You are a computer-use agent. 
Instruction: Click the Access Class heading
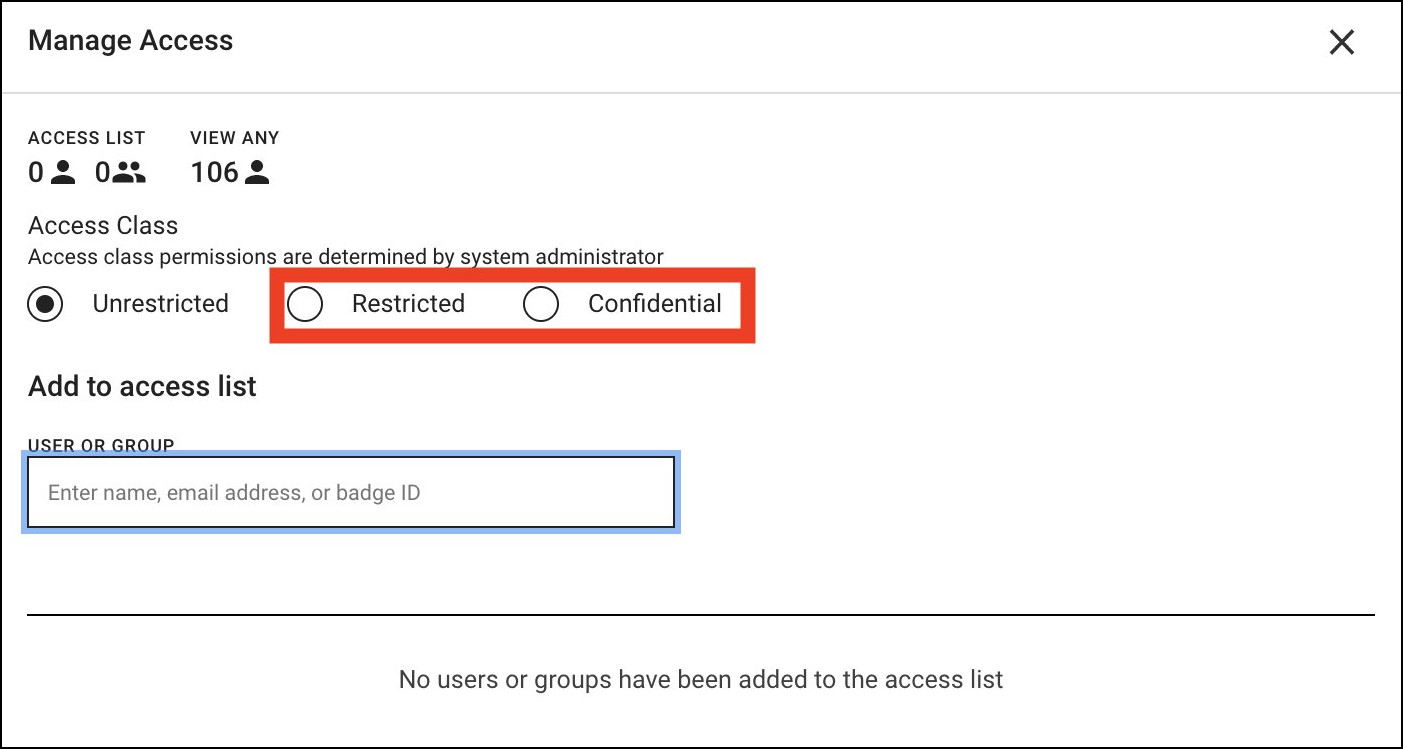(x=102, y=225)
